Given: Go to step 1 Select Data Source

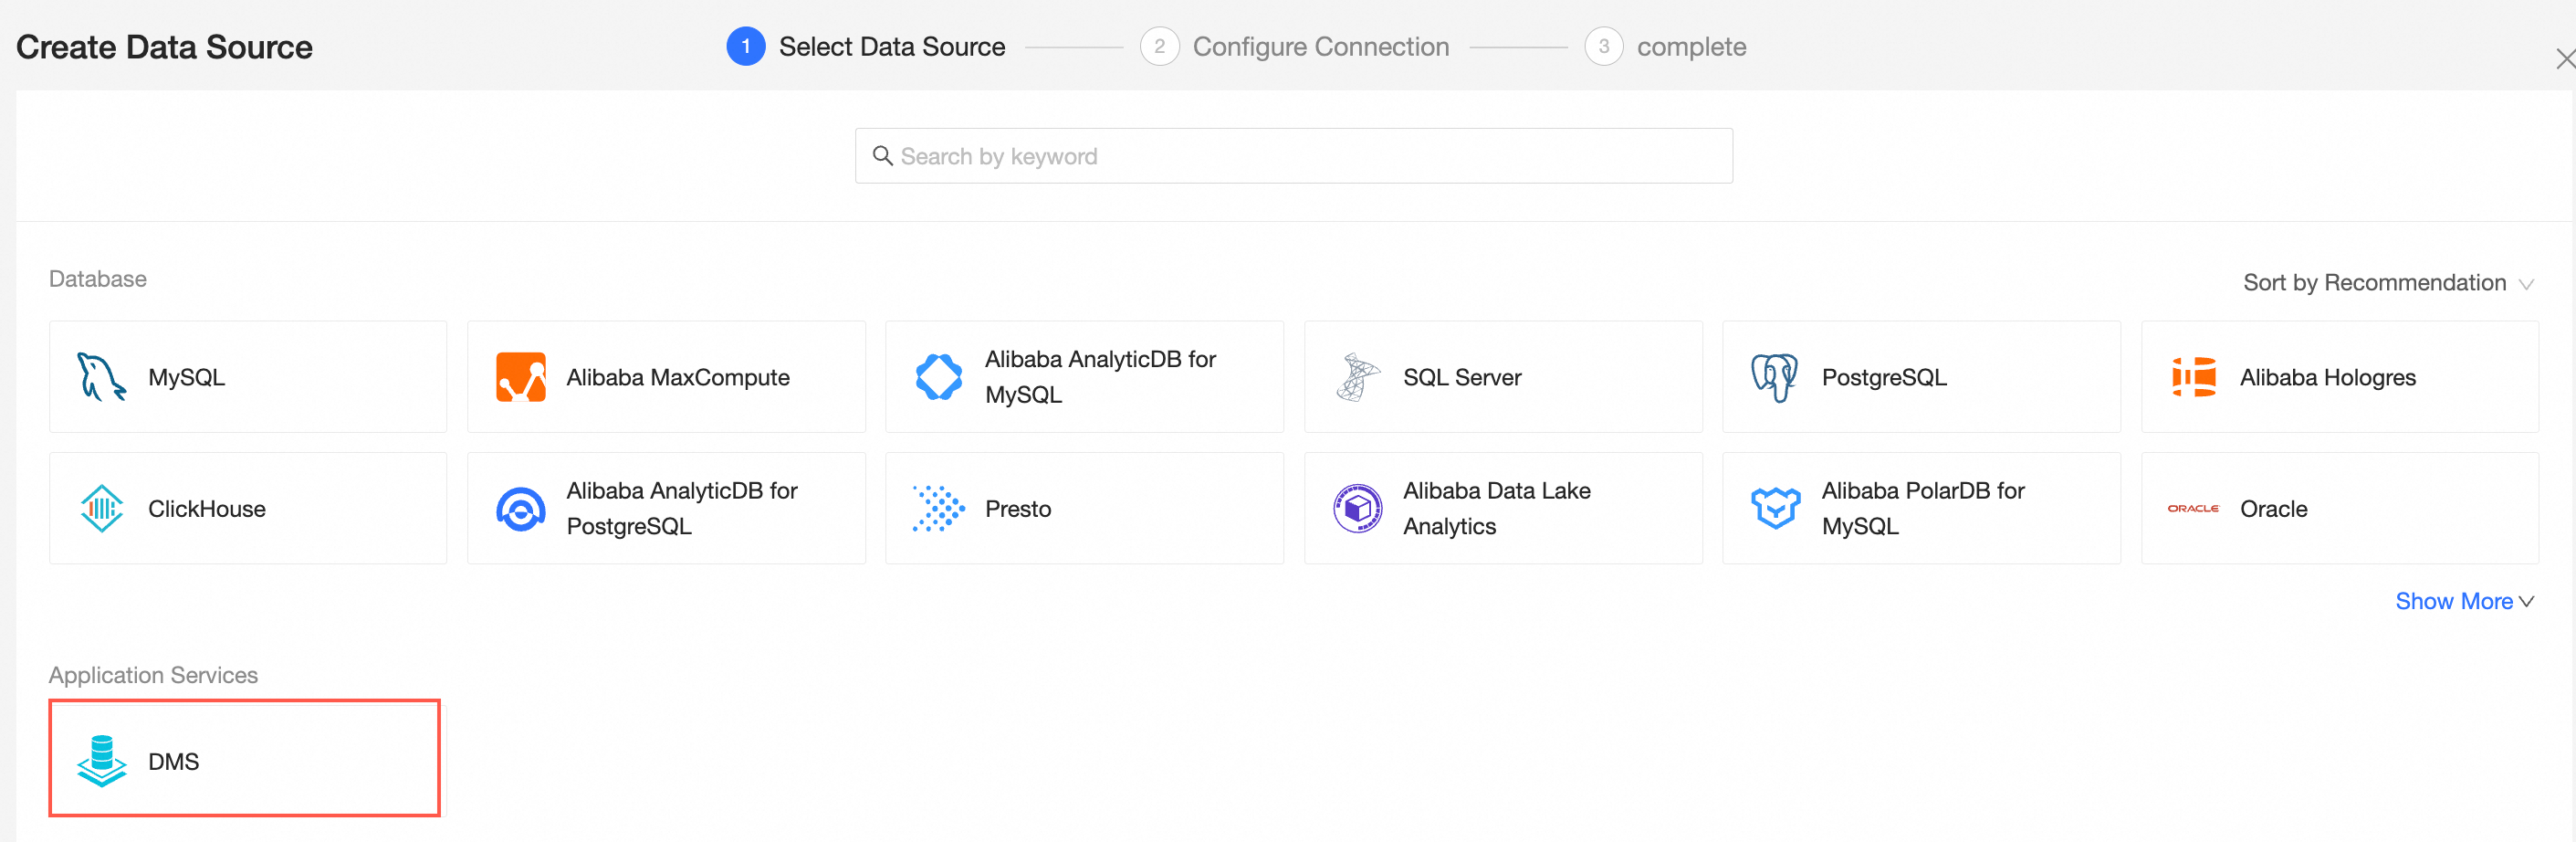Looking at the screenshot, I should point(865,47).
